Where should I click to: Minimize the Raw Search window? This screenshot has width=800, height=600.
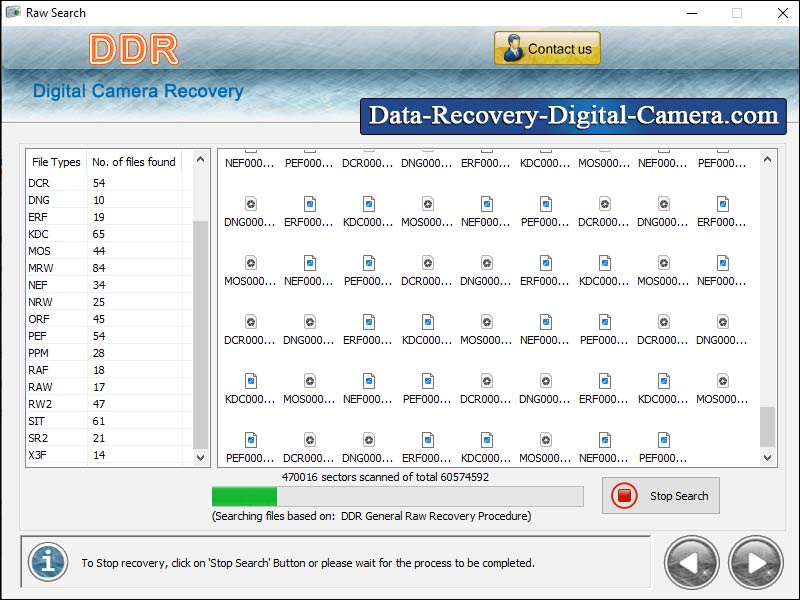pos(692,13)
